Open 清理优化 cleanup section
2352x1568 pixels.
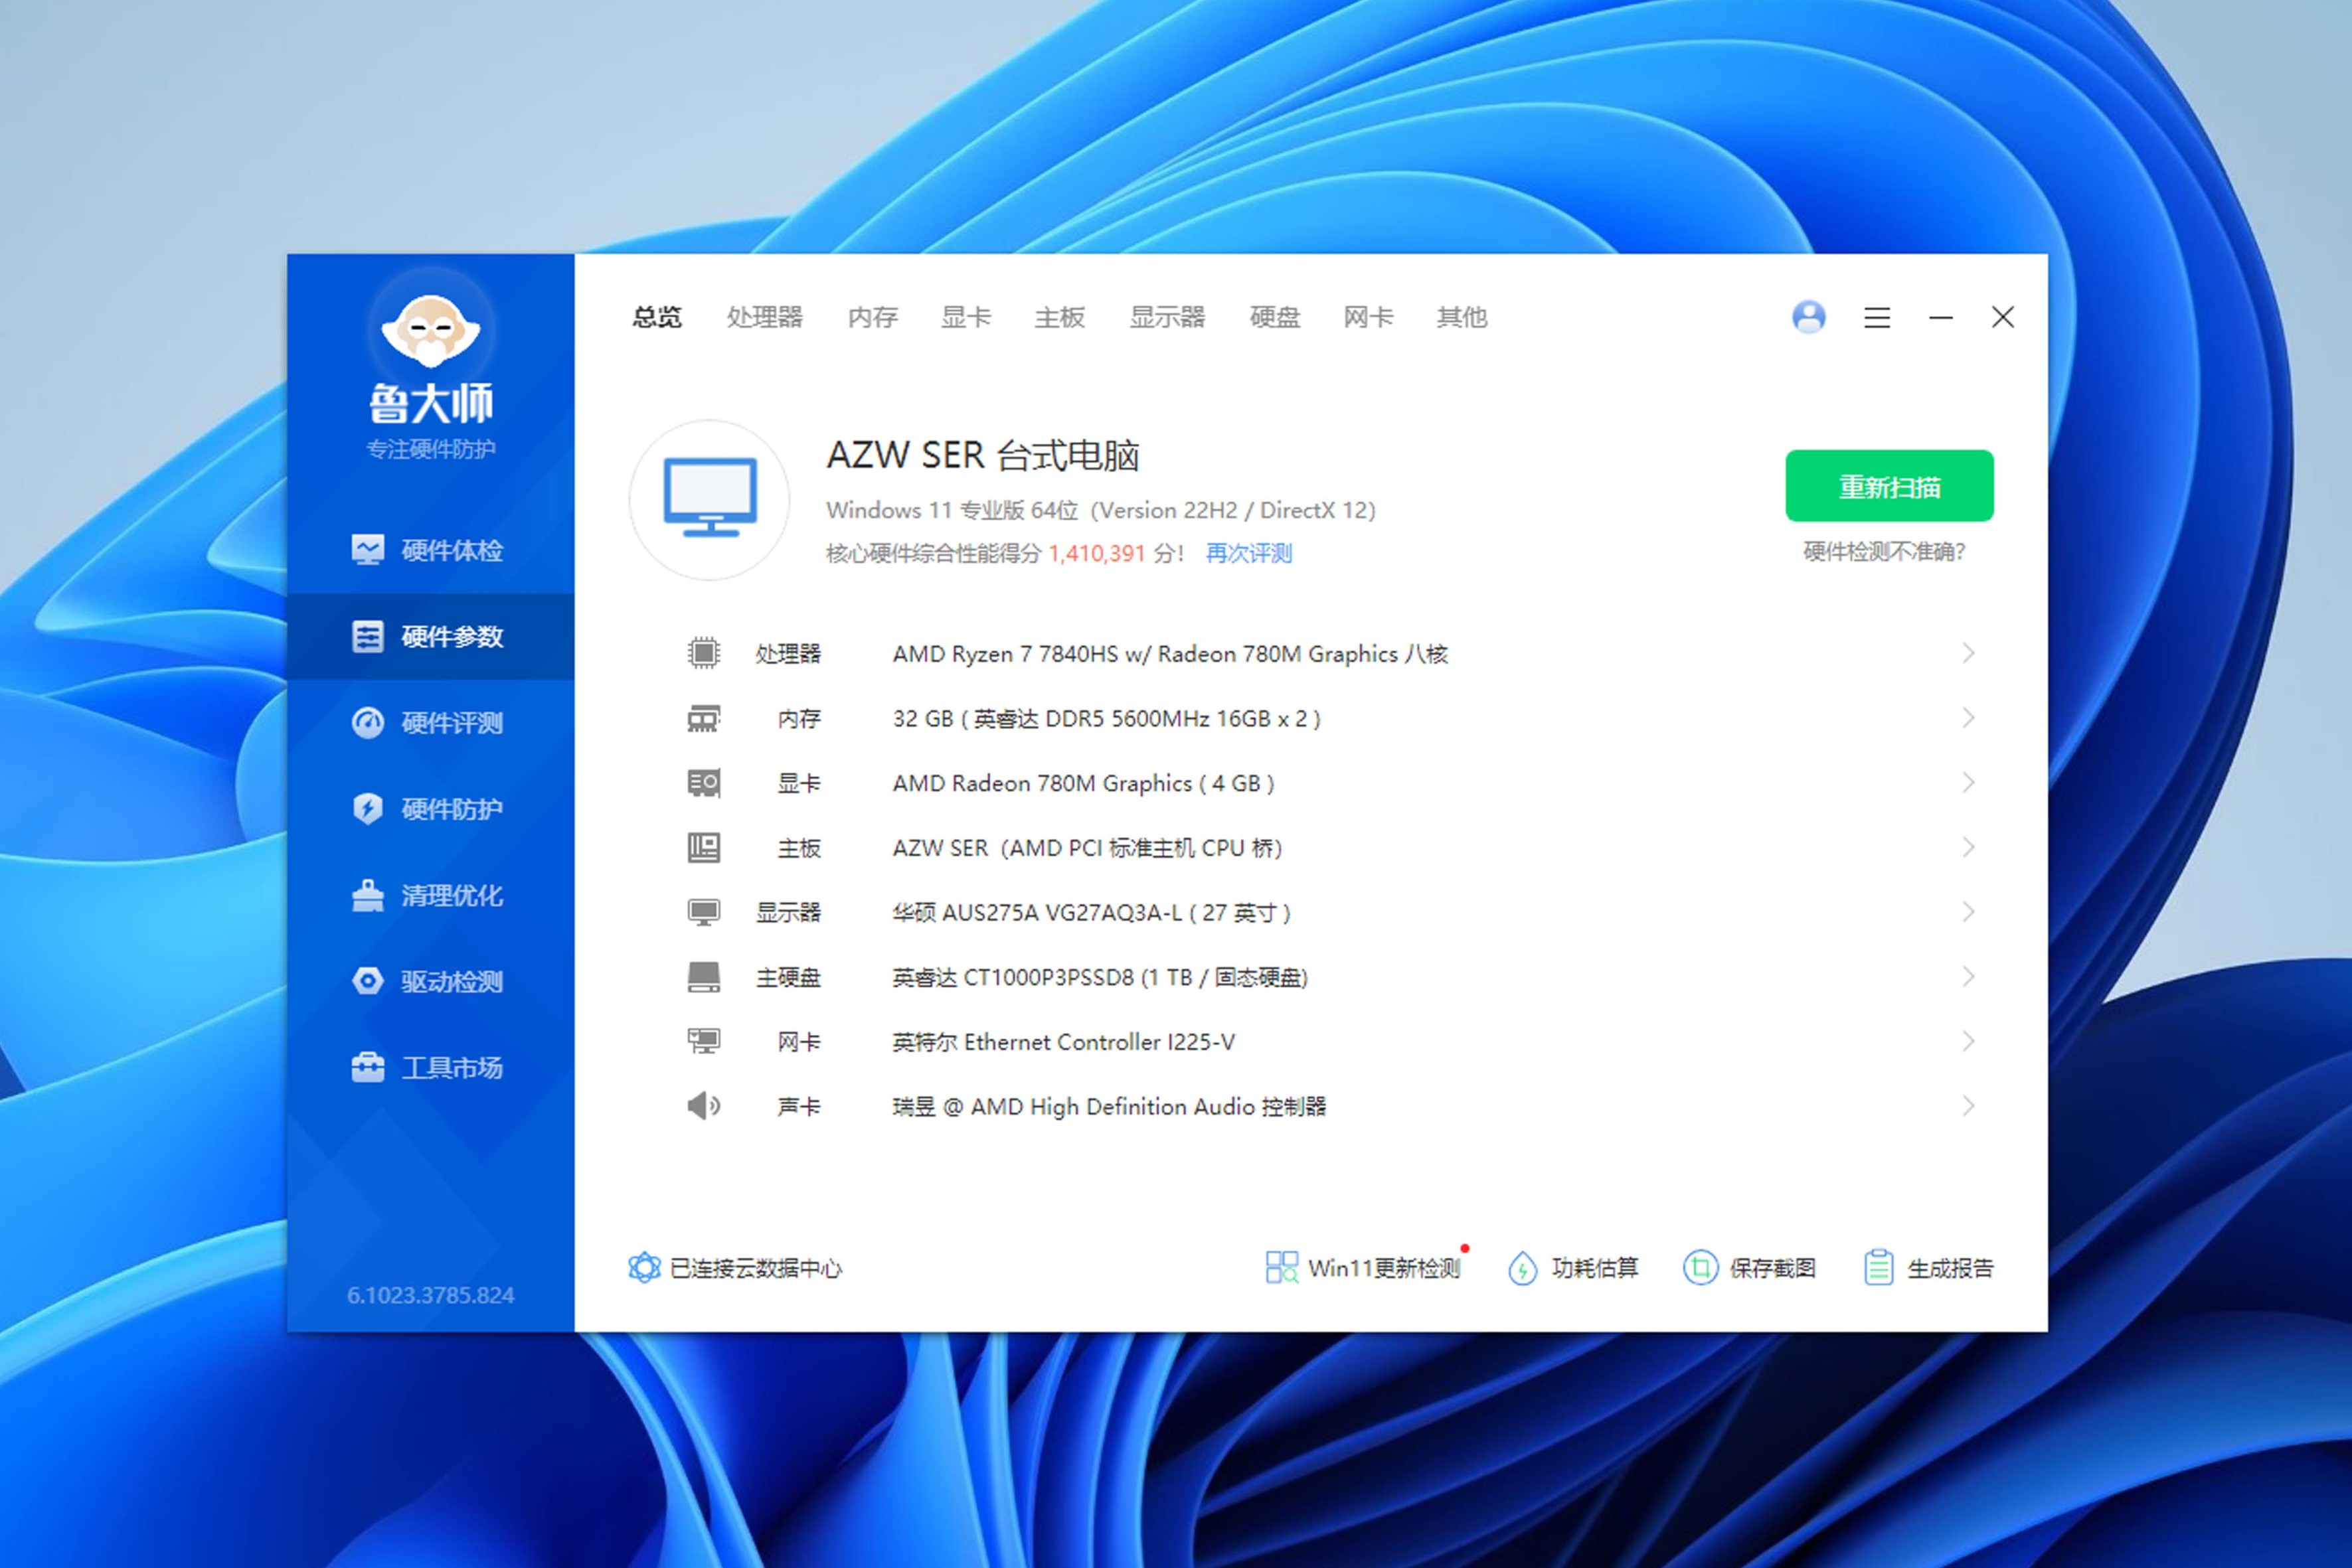[x=430, y=895]
